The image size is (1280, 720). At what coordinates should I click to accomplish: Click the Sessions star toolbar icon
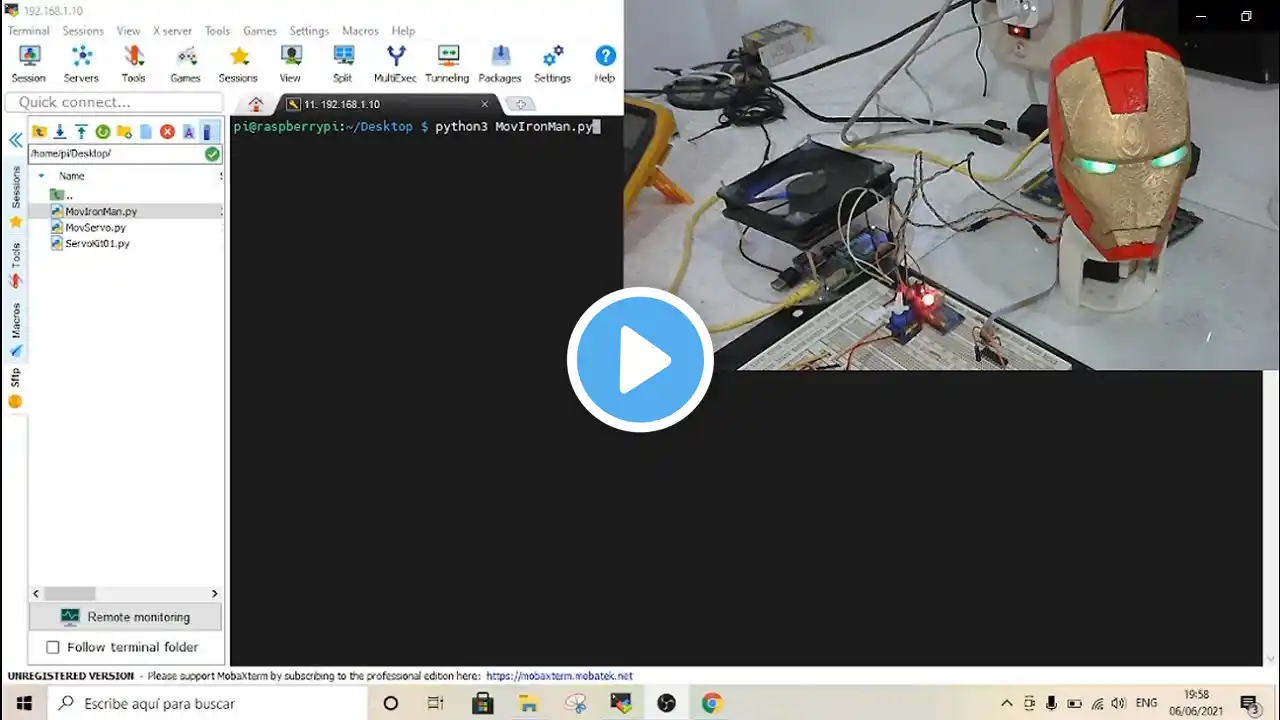[x=238, y=64]
